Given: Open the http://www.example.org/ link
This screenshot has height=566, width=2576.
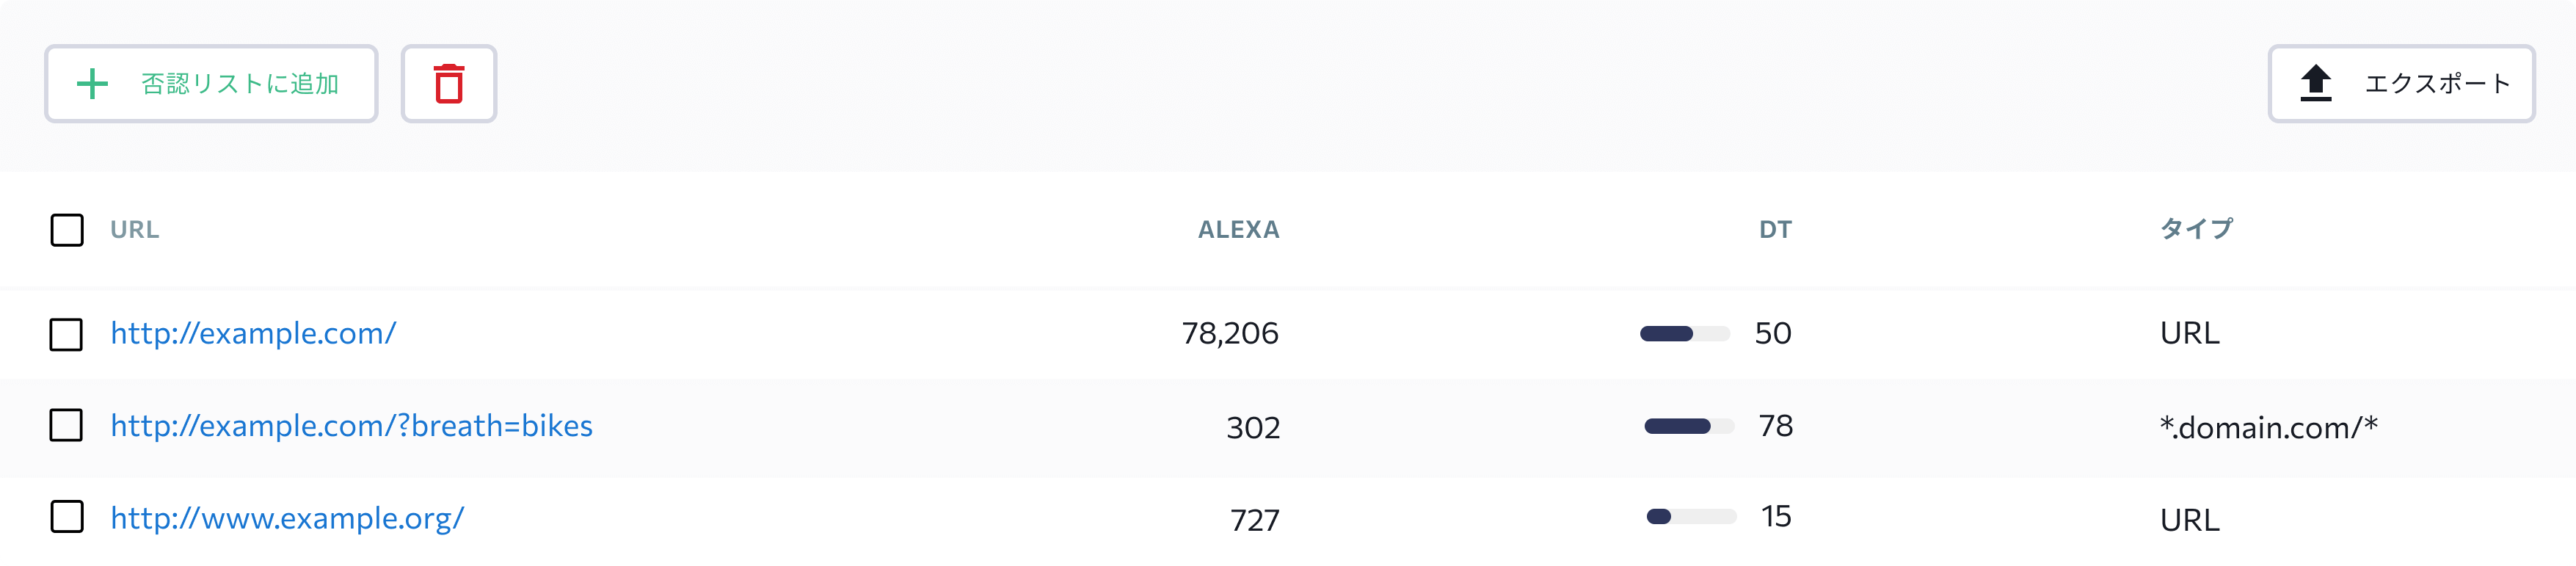Looking at the screenshot, I should 287,518.
